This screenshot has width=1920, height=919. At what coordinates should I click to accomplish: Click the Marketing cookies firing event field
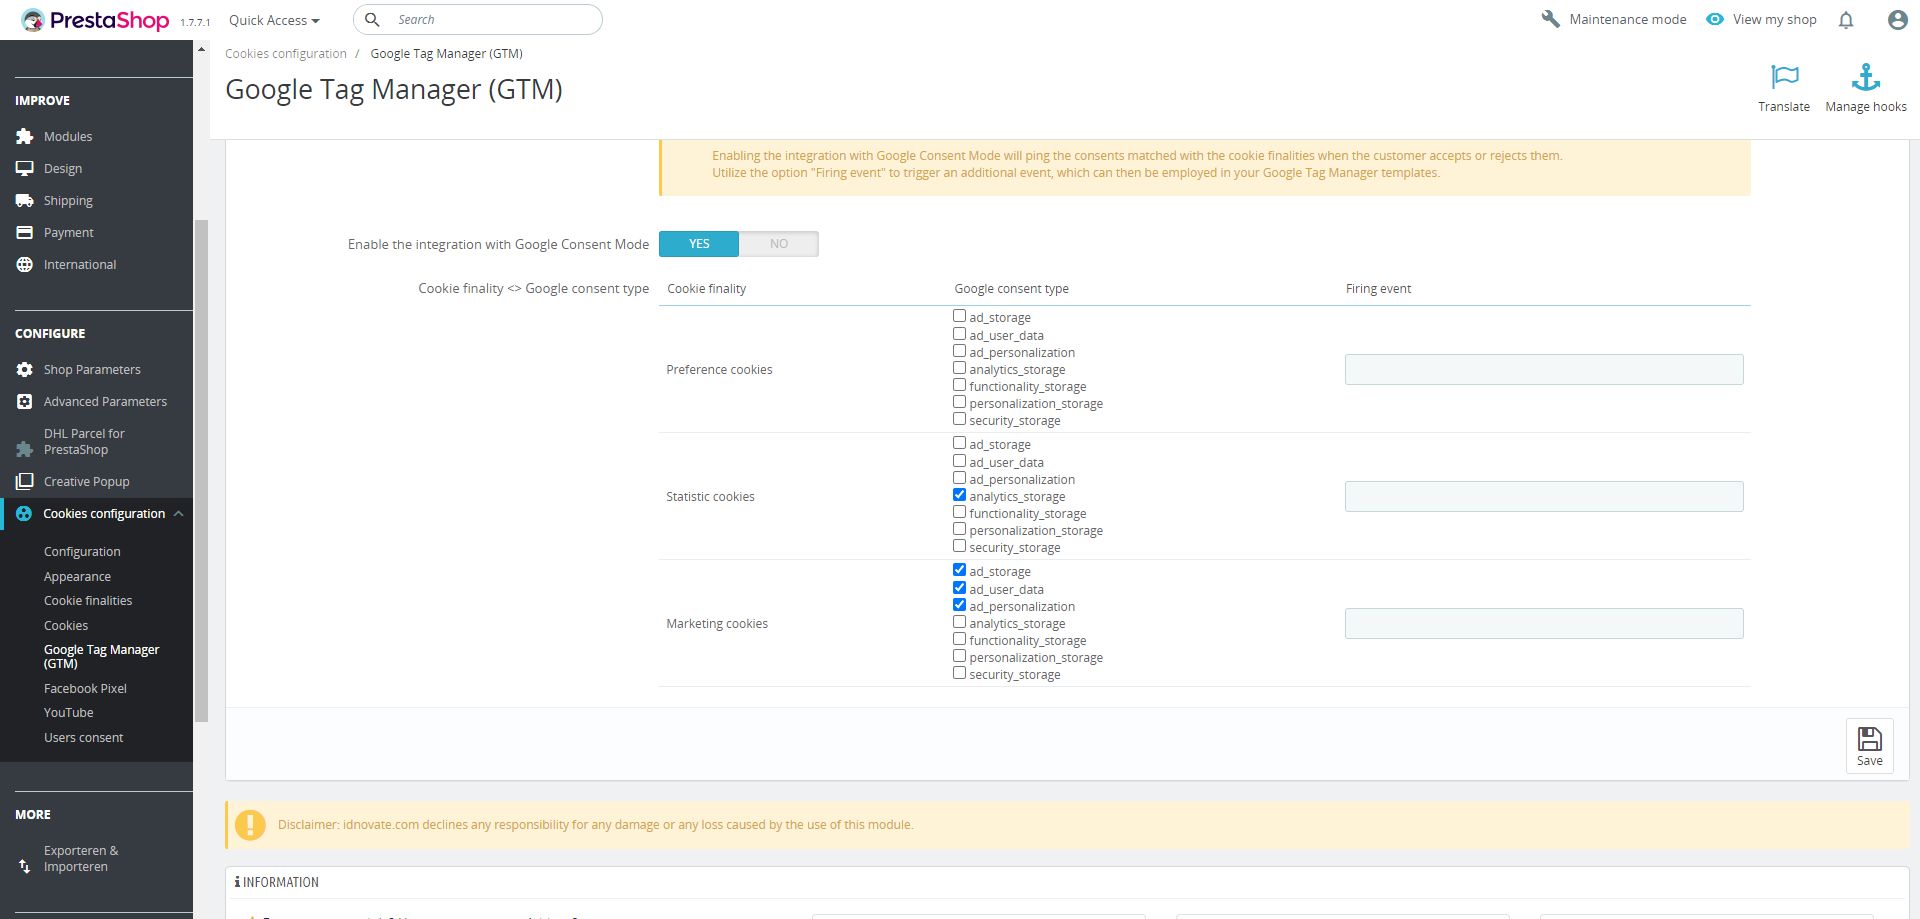tap(1544, 623)
